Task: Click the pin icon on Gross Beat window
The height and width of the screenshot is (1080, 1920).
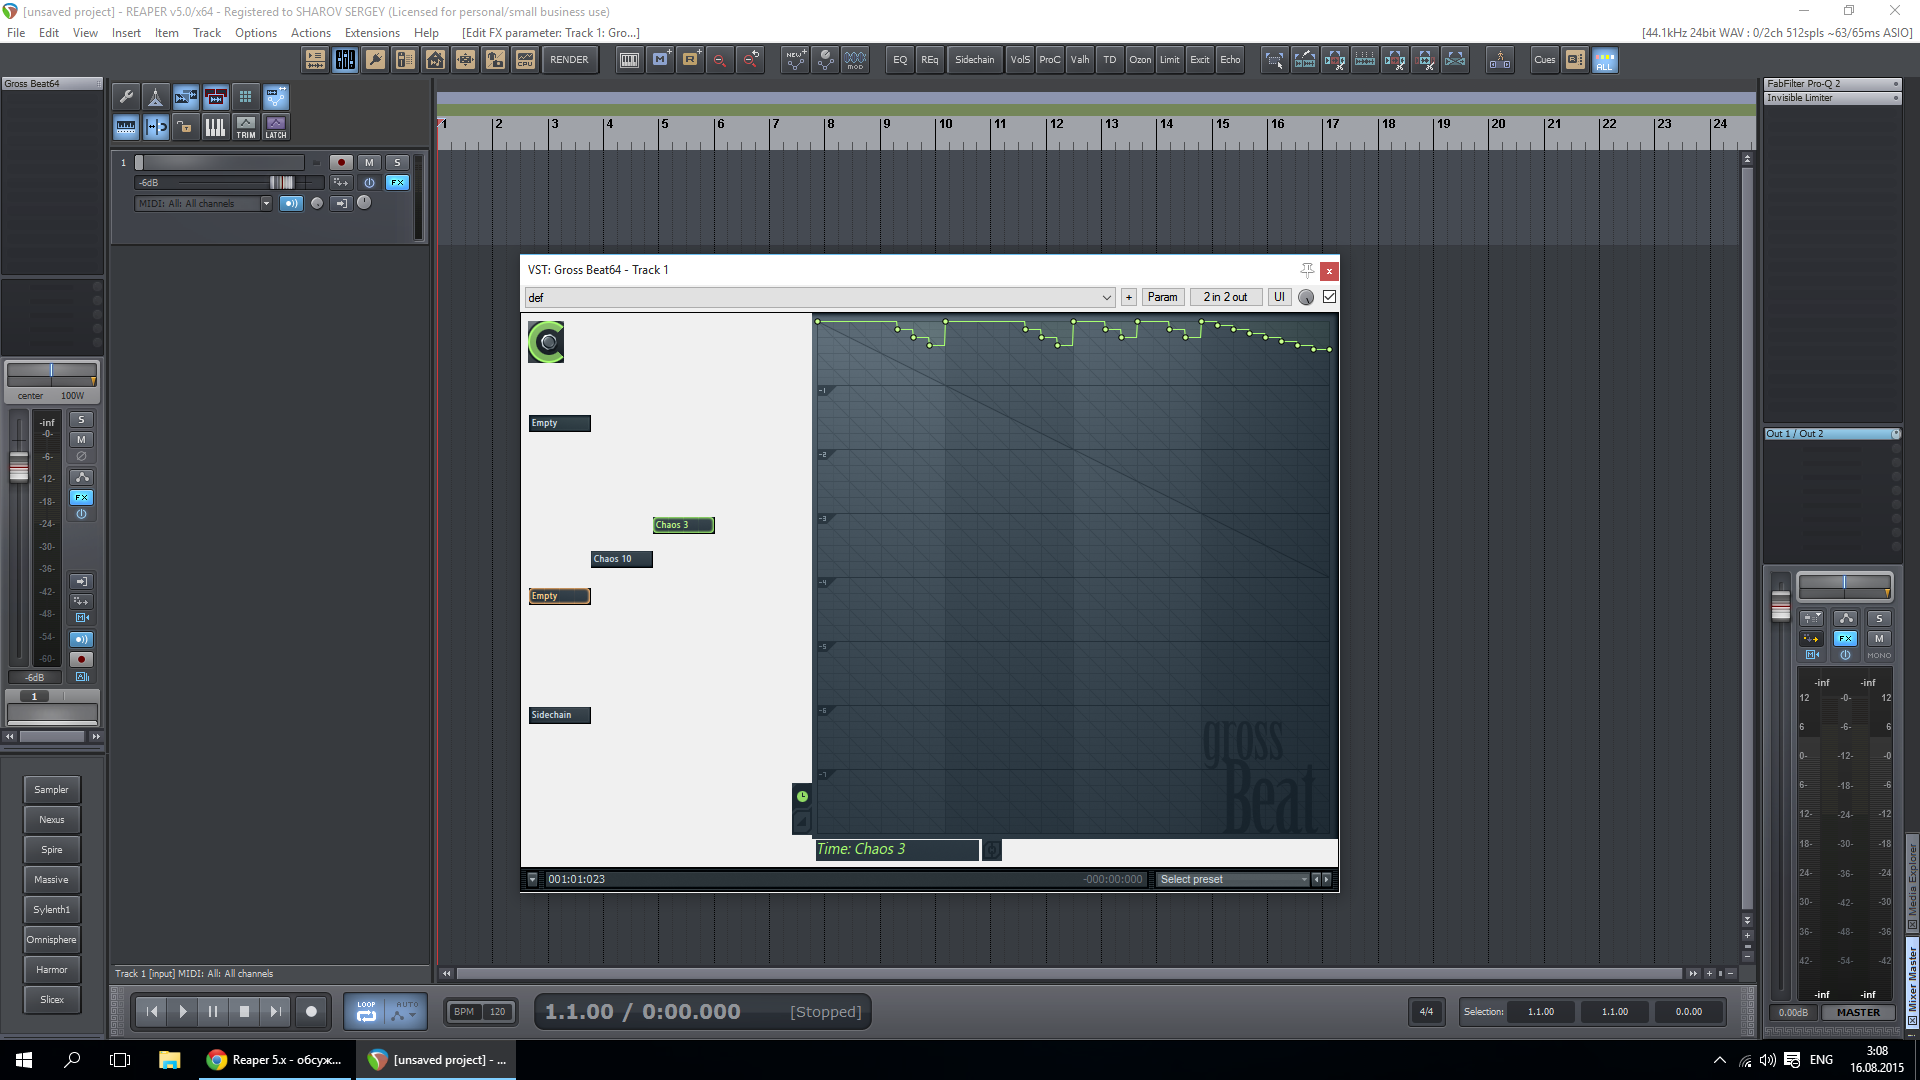Action: click(1307, 270)
